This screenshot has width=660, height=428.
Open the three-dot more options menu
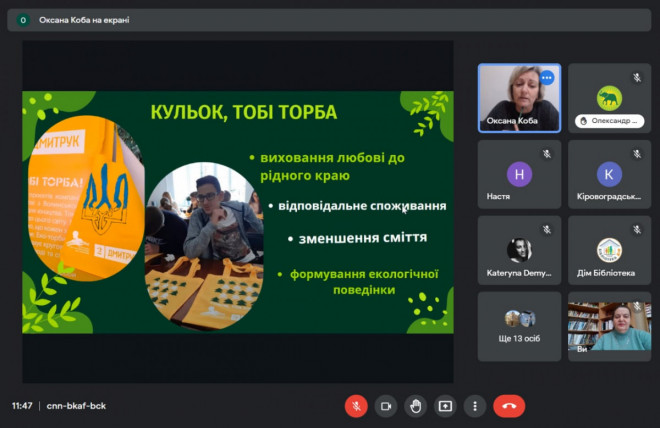475,406
